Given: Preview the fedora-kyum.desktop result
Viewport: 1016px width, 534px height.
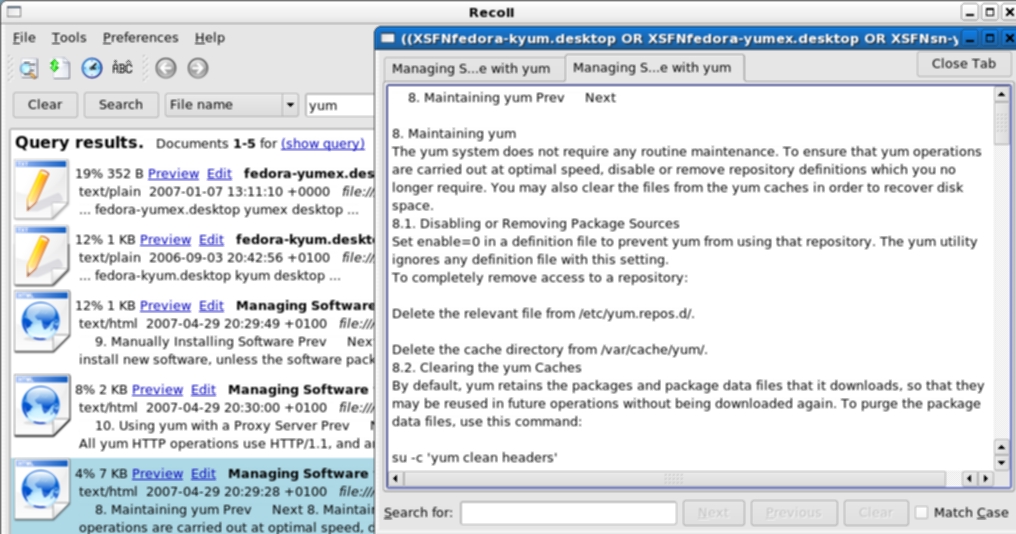Looking at the screenshot, I should 165,240.
